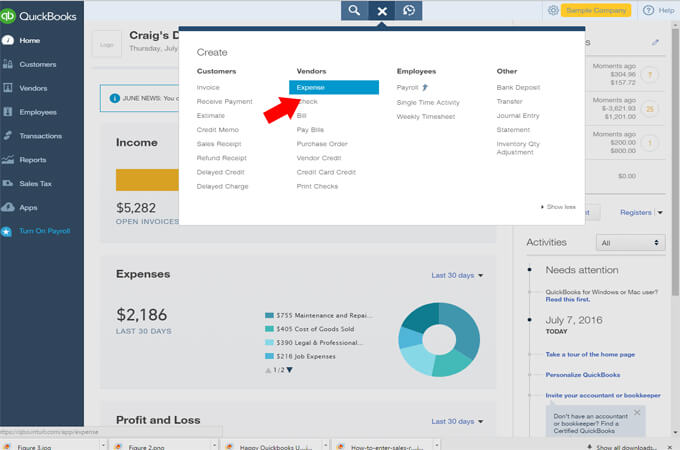
Task: Click the Vendors sidebar icon
Action: (x=8, y=88)
